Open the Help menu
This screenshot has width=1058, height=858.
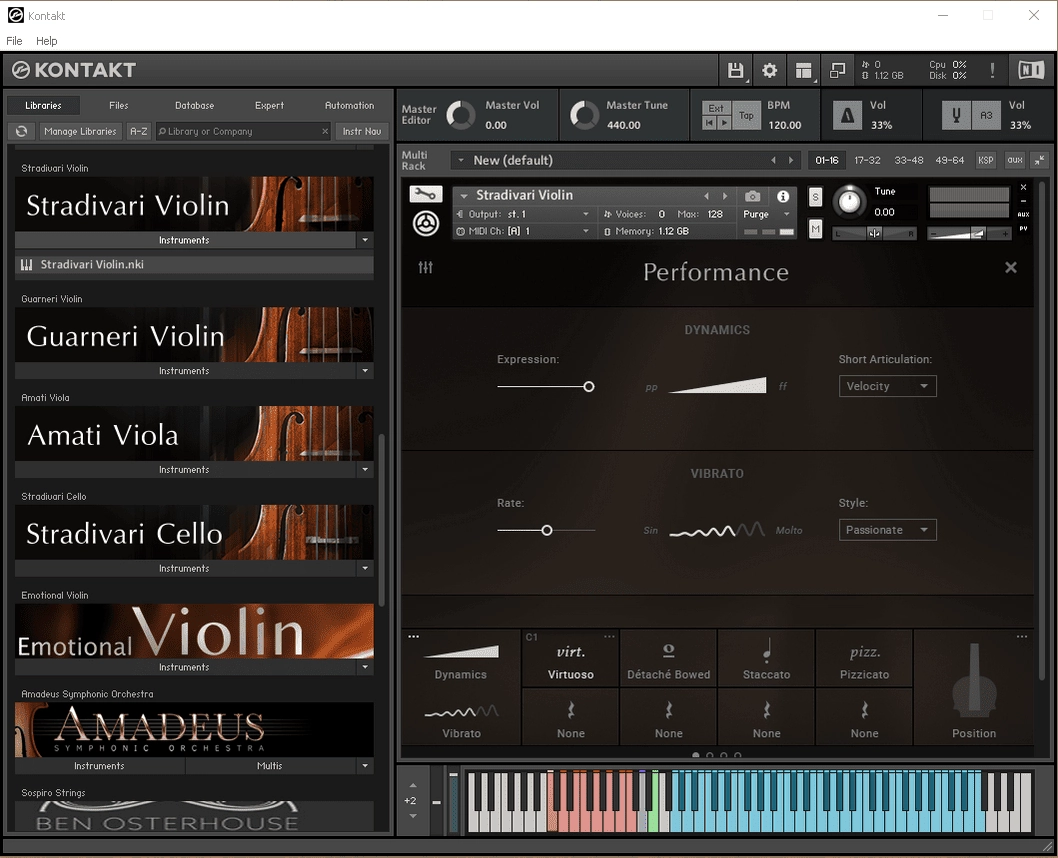pos(47,40)
